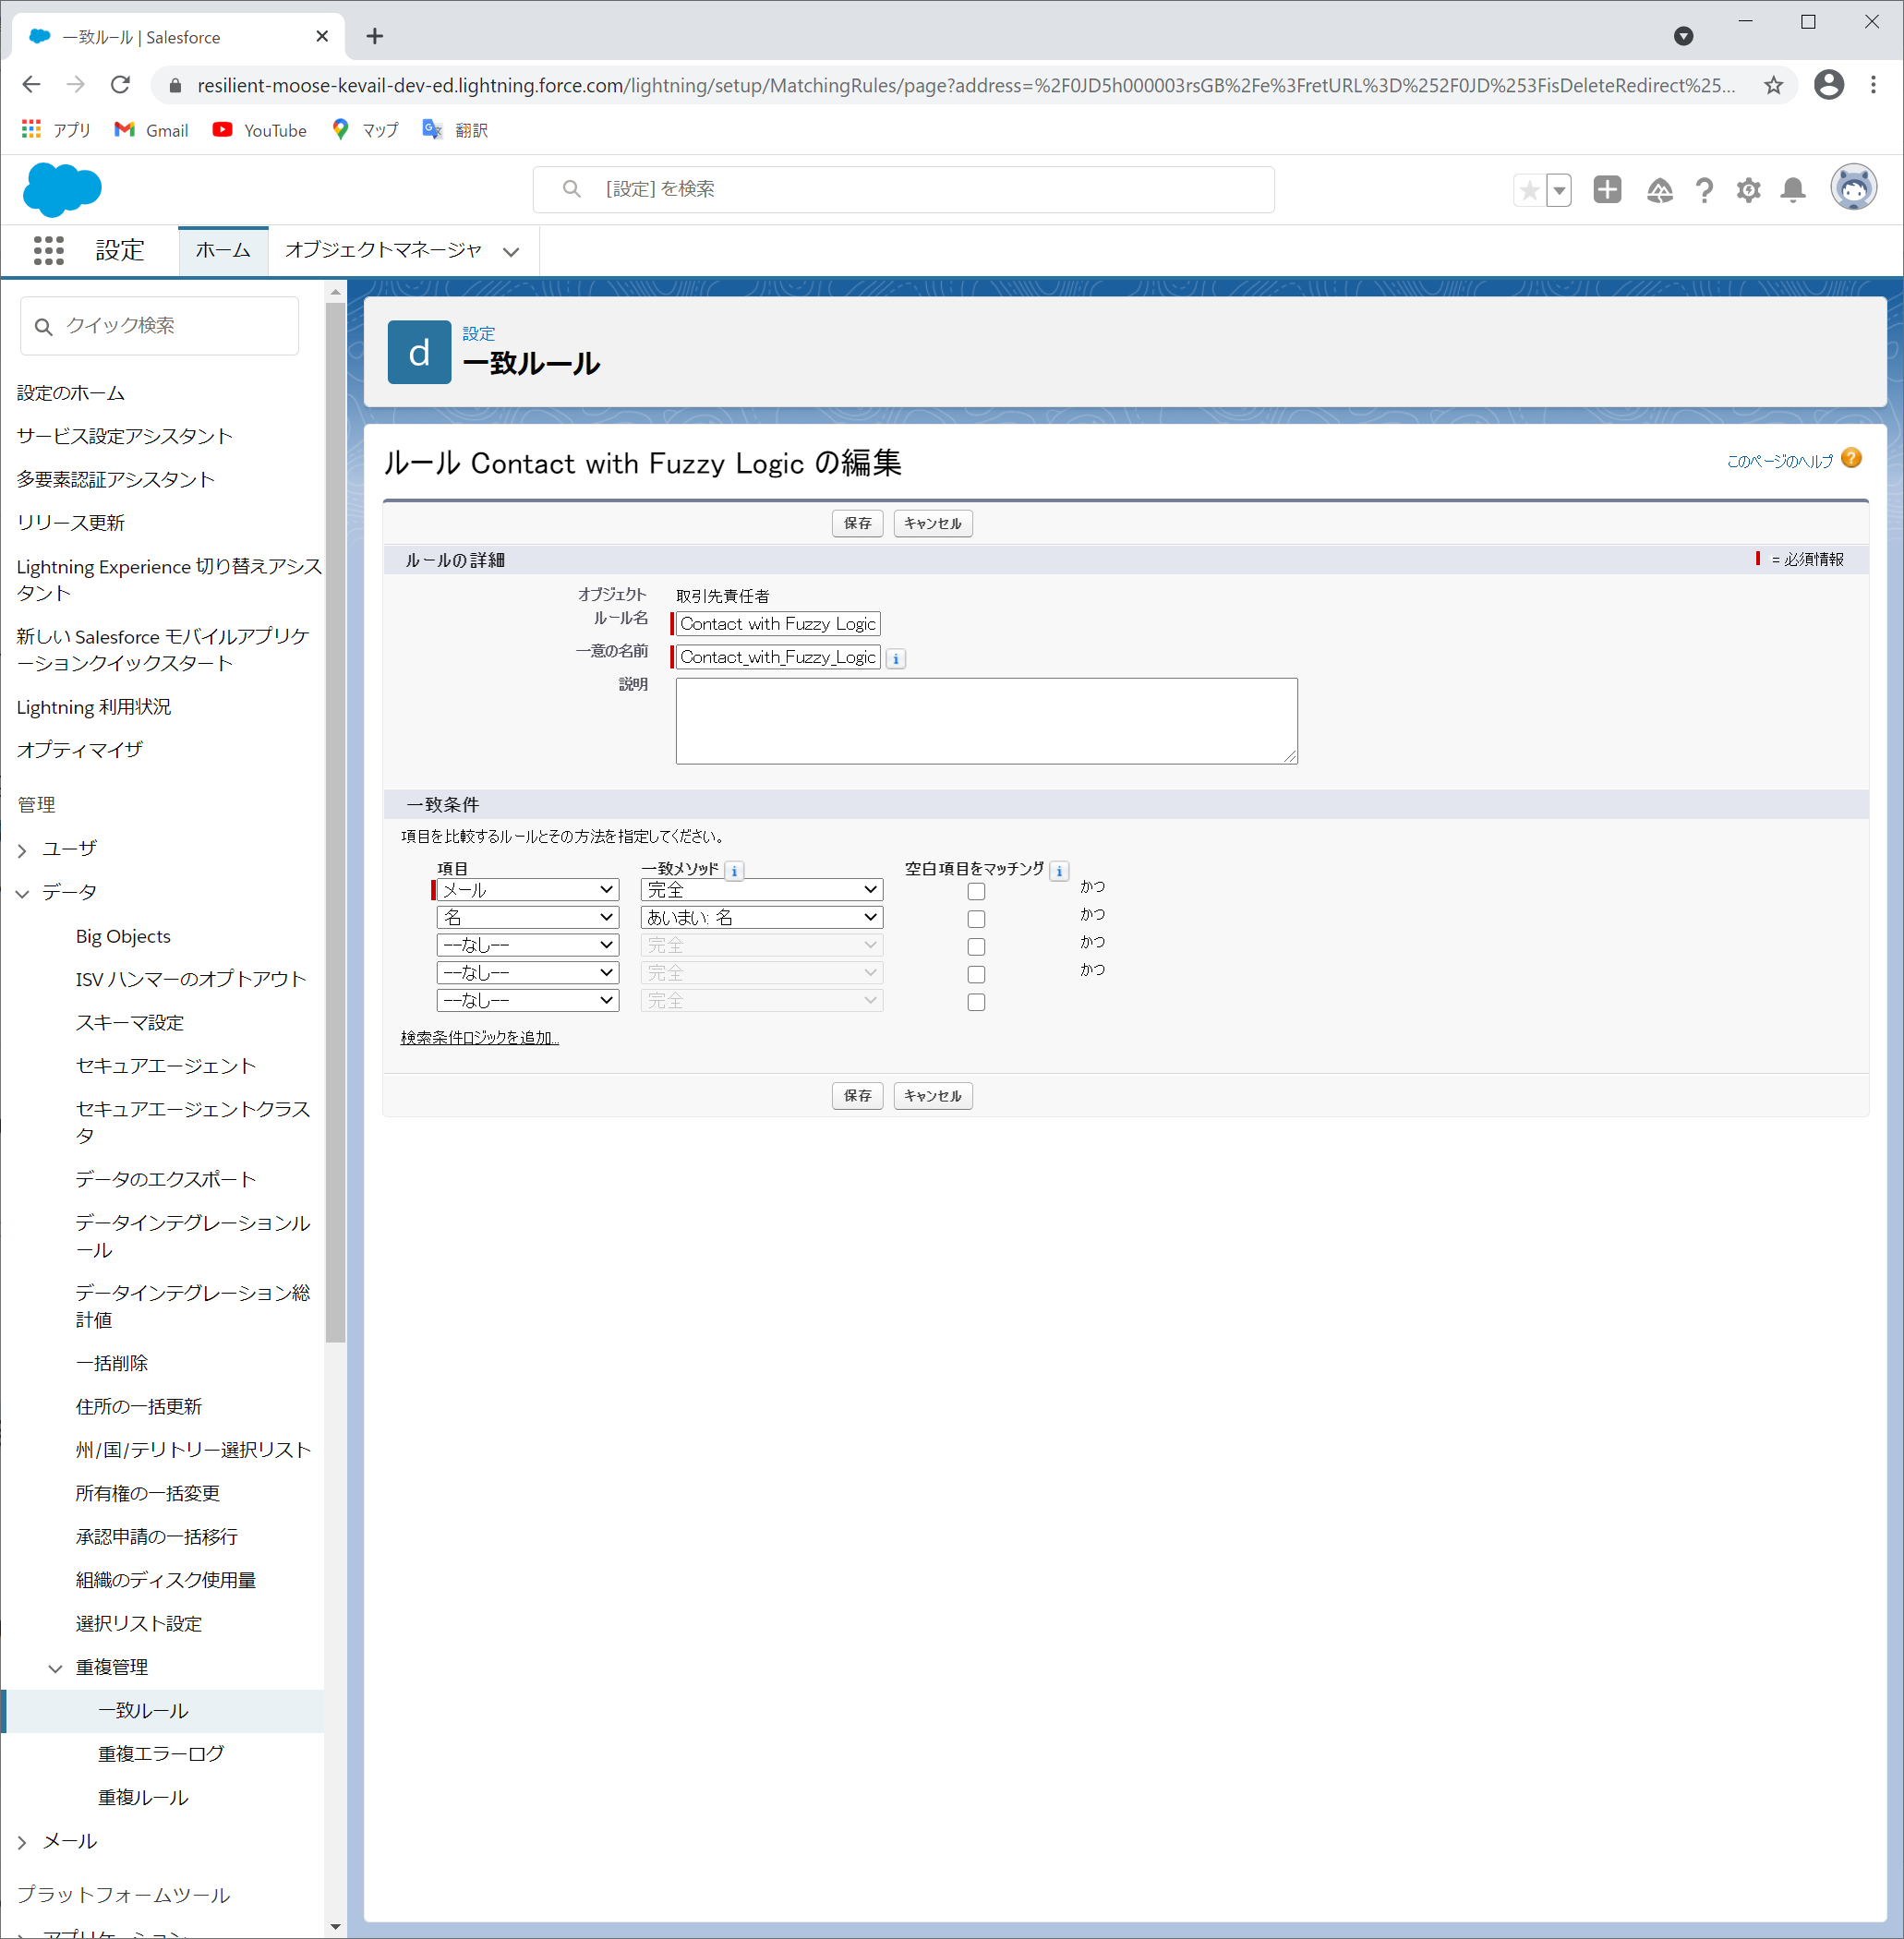This screenshot has width=1904, height=1939.
Task: Open the Trailhead guidance icon
Action: (1659, 190)
